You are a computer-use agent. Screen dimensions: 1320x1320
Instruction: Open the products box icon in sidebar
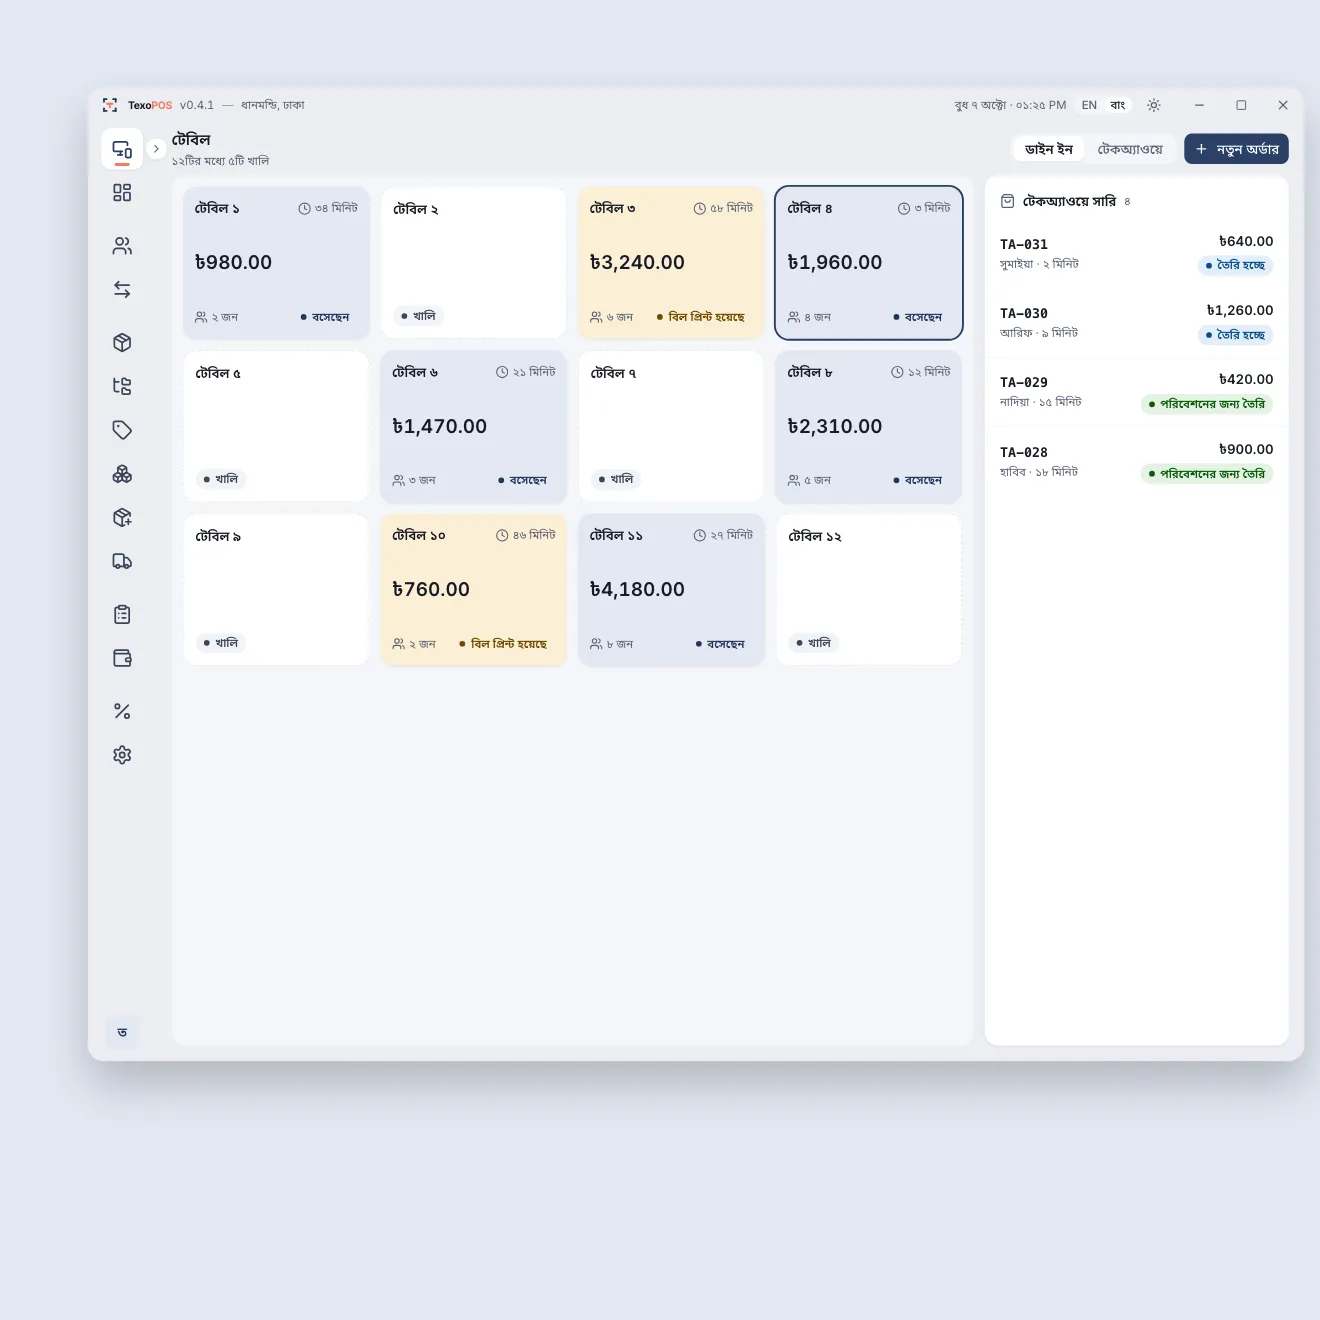[x=122, y=343]
